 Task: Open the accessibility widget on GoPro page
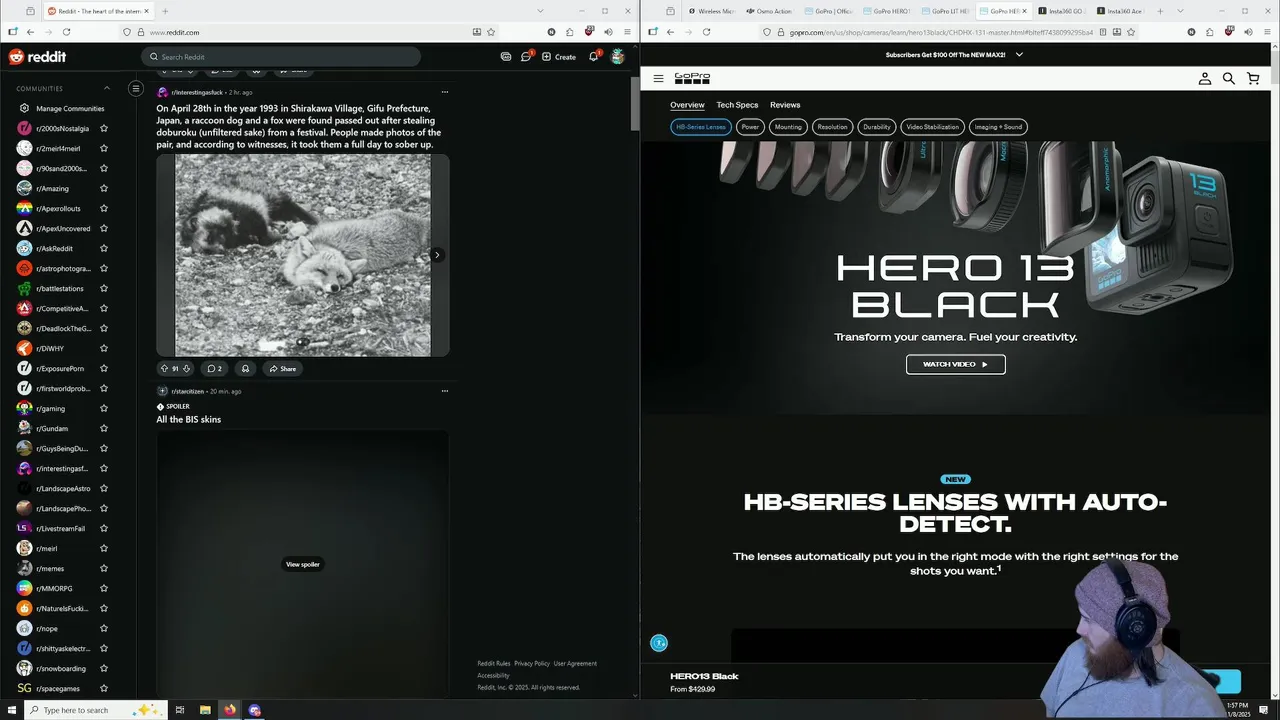pyautogui.click(x=658, y=643)
